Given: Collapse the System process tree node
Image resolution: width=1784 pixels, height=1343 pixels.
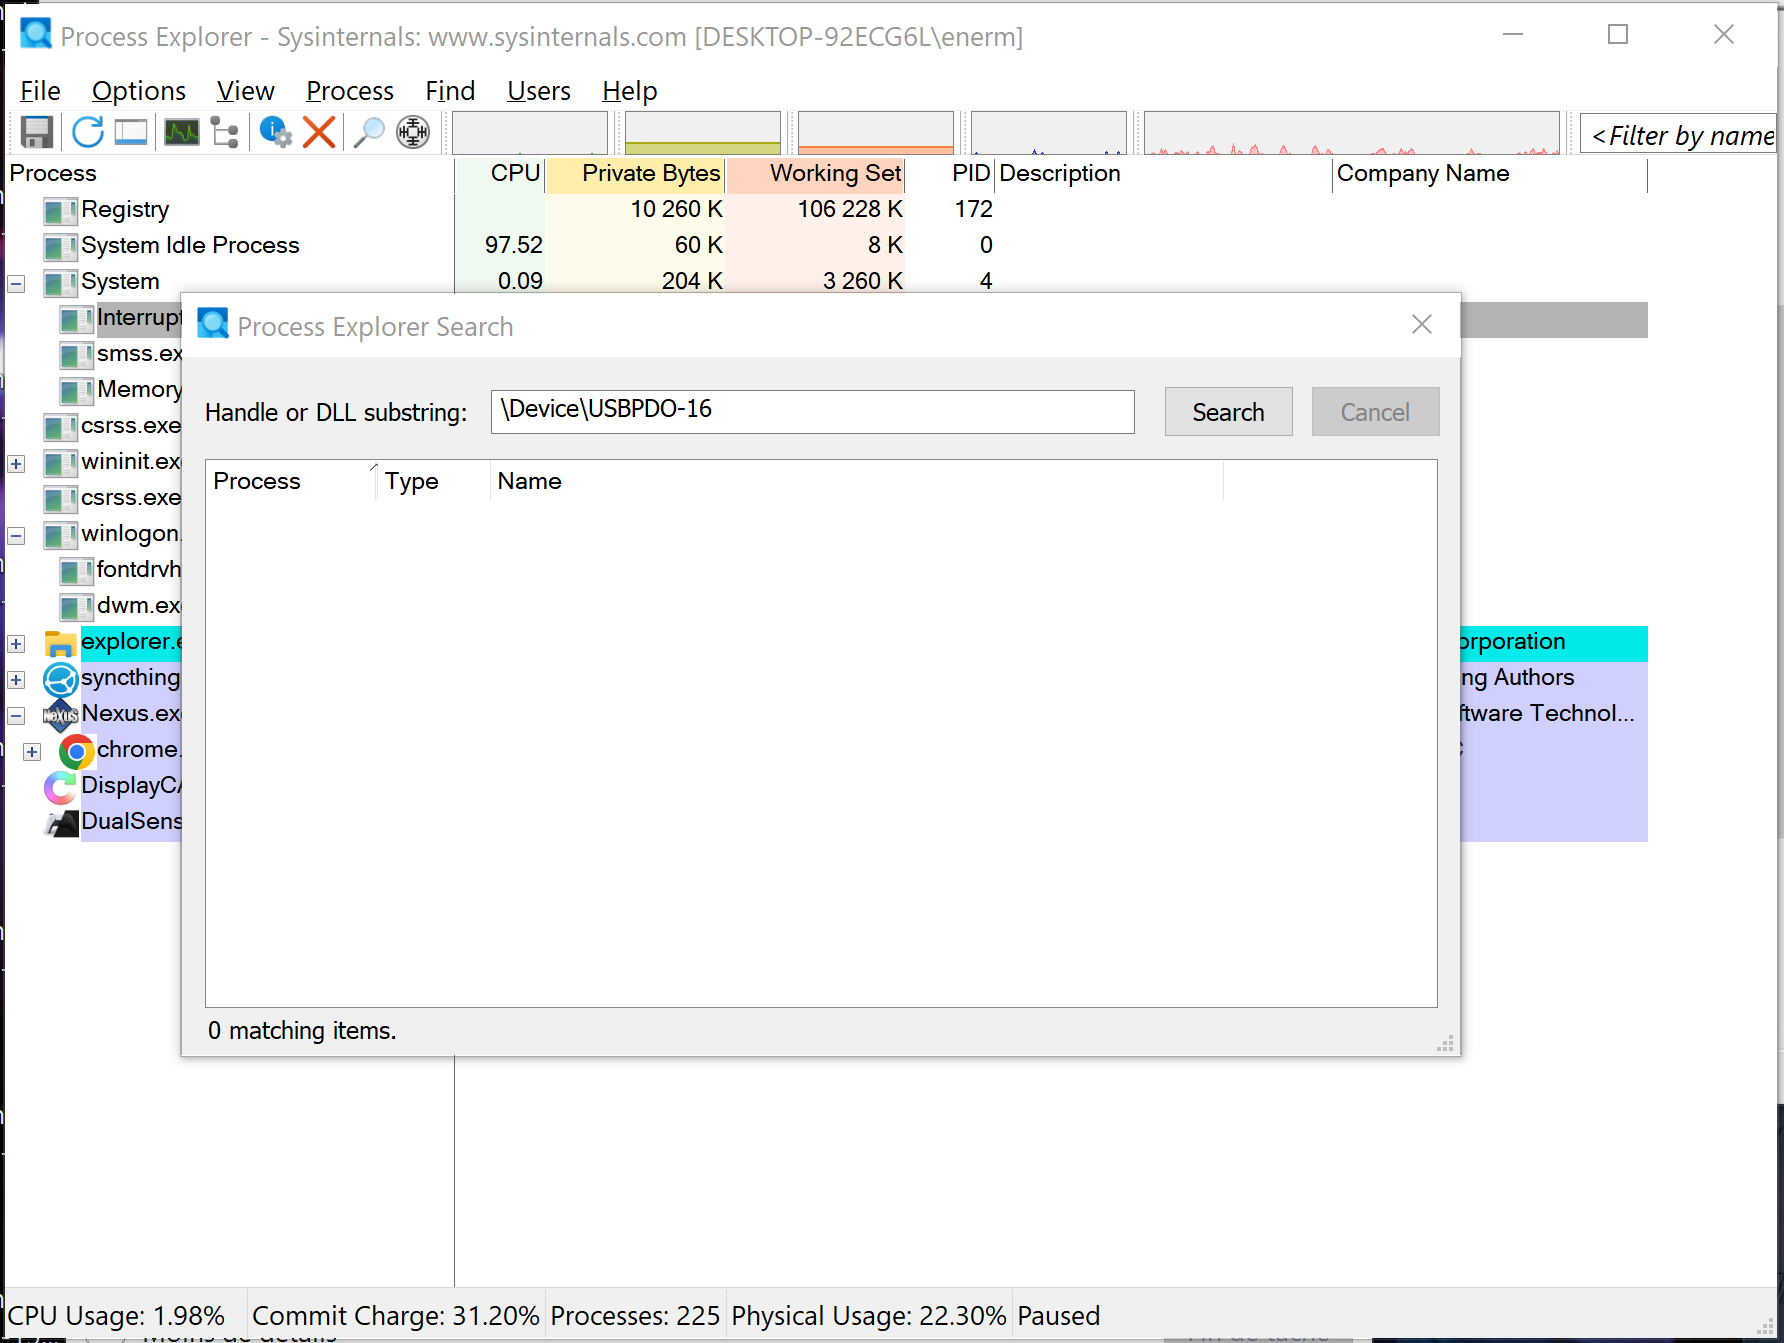Looking at the screenshot, I should pyautogui.click(x=16, y=284).
